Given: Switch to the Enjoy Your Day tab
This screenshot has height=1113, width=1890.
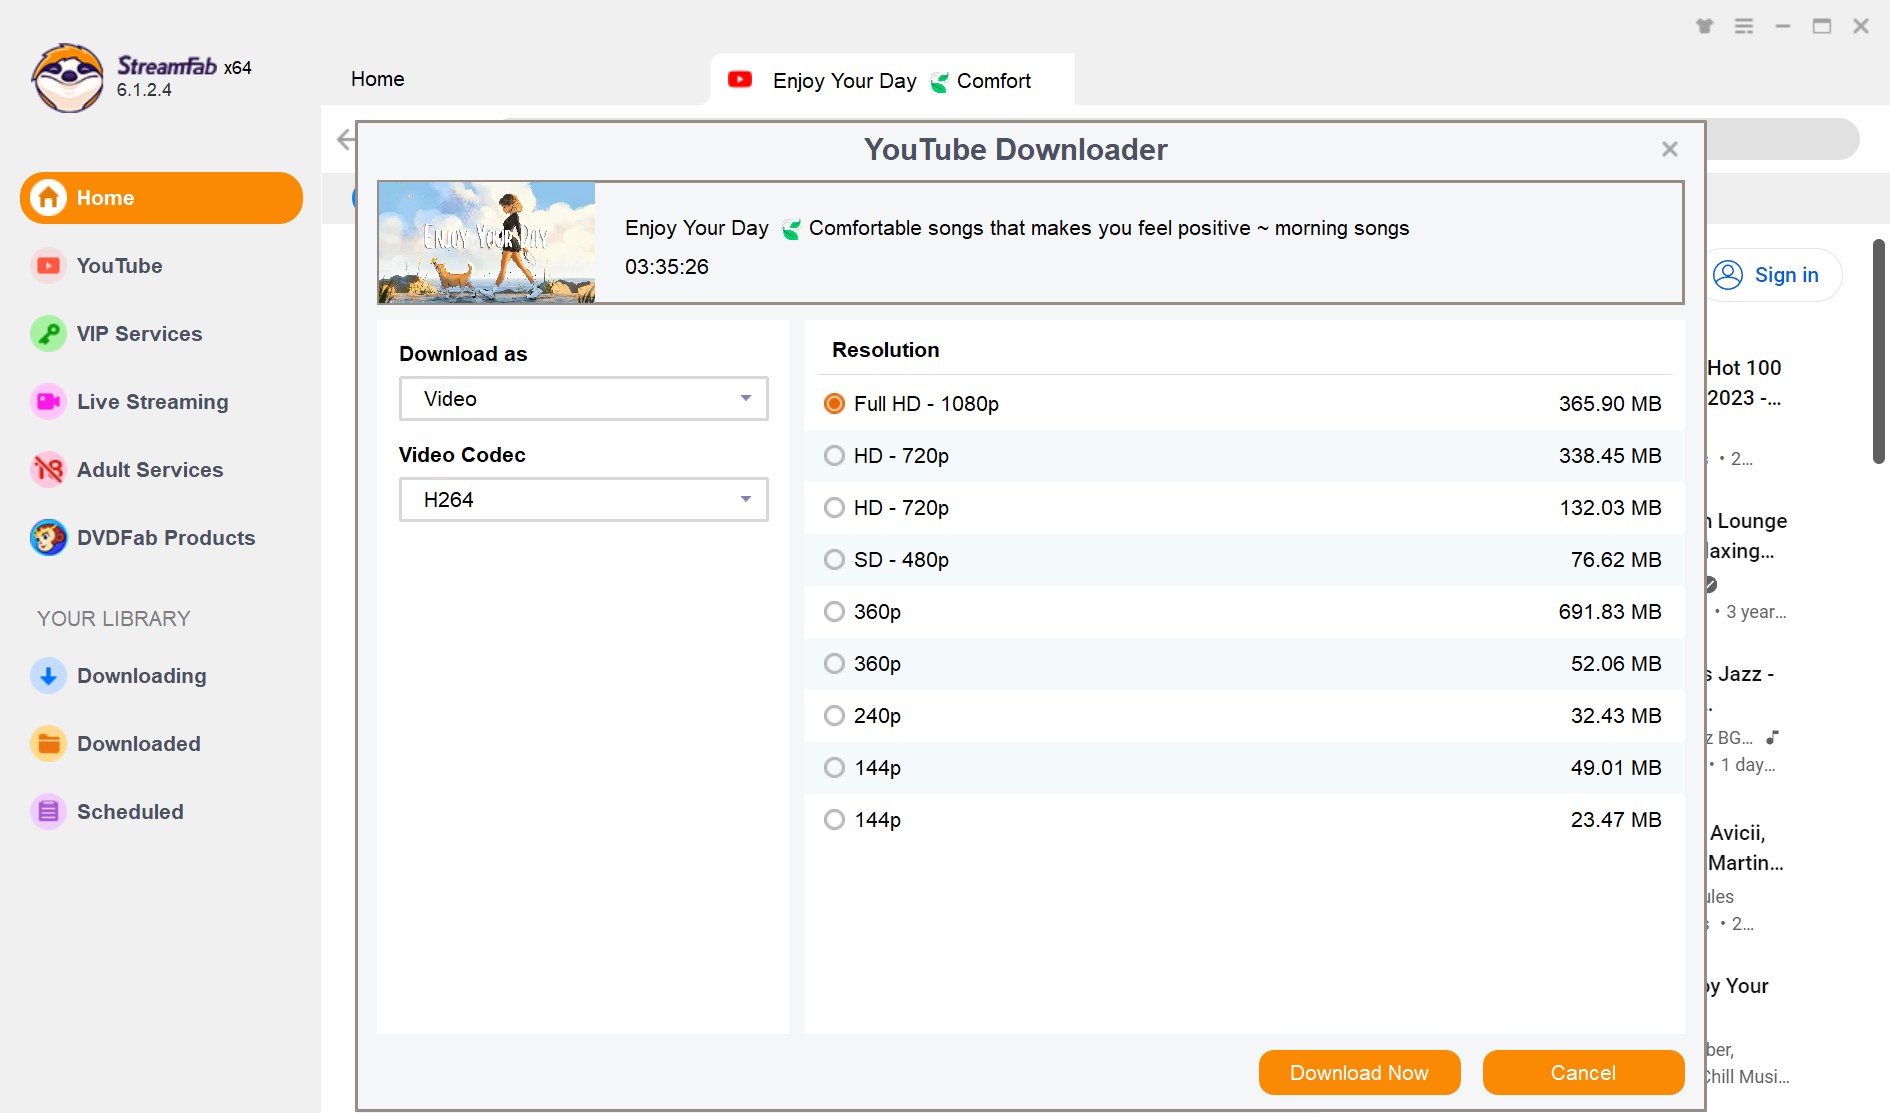Looking at the screenshot, I should coord(892,80).
